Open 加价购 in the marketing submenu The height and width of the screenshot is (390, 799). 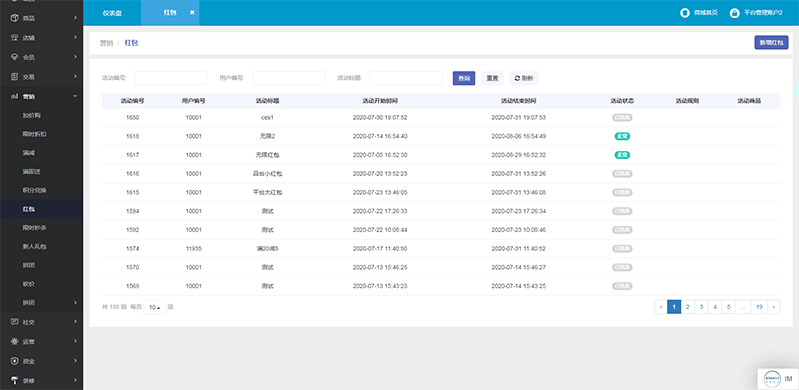tap(32, 115)
